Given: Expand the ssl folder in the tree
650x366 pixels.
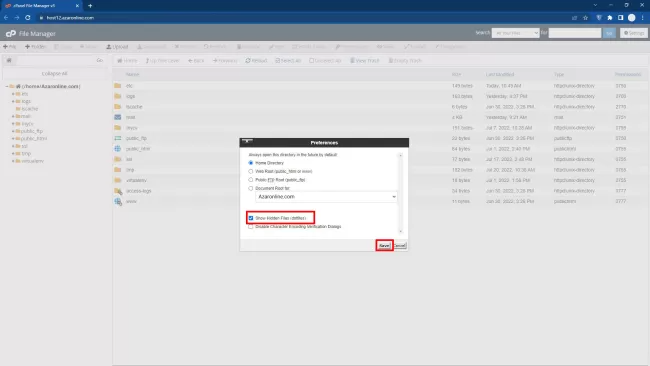Looking at the screenshot, I should pyautogui.click(x=13, y=146).
